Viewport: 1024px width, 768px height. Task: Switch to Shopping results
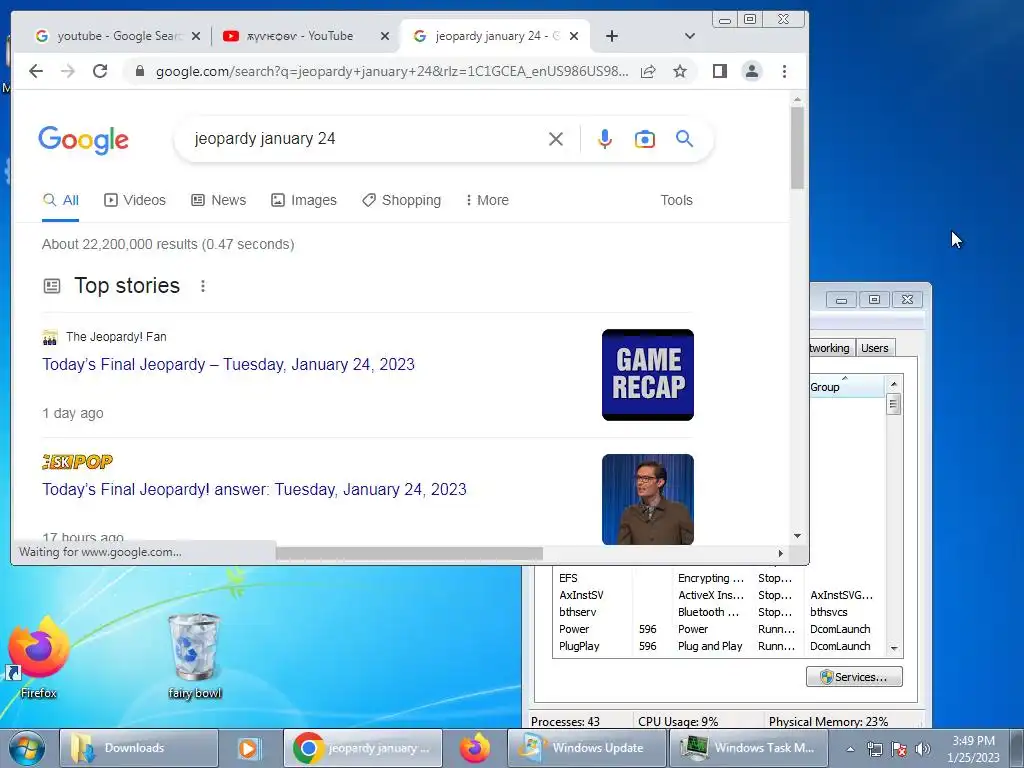[x=401, y=200]
